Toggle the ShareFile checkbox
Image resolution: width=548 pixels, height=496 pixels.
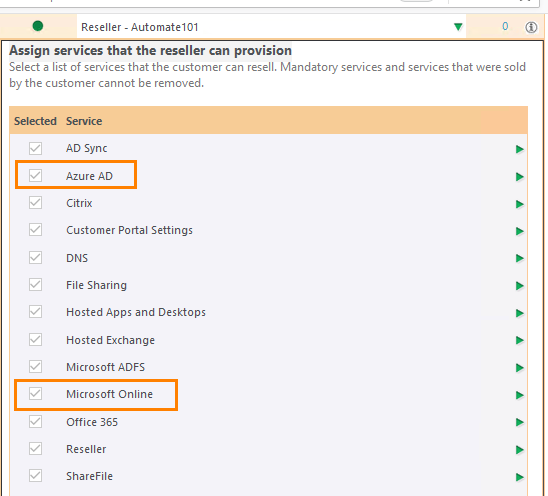(x=35, y=476)
